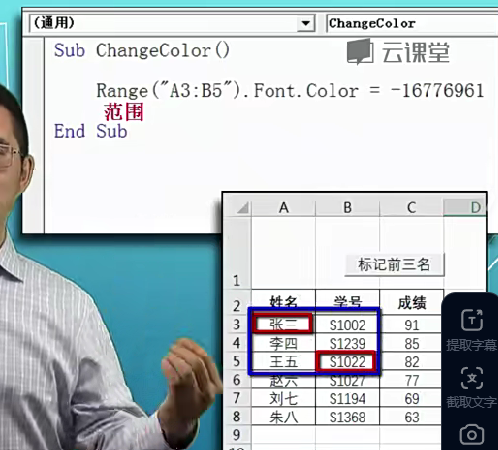The height and width of the screenshot is (450, 498).
Task: Click cell containing 朱八
Action: click(x=283, y=417)
